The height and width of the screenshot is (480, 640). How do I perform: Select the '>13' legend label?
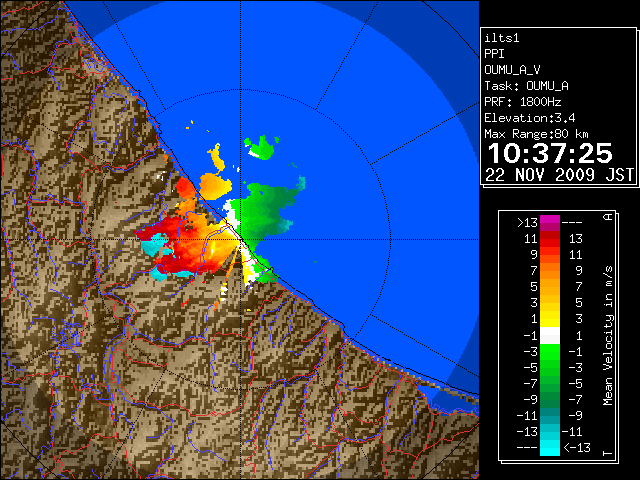(x=527, y=223)
